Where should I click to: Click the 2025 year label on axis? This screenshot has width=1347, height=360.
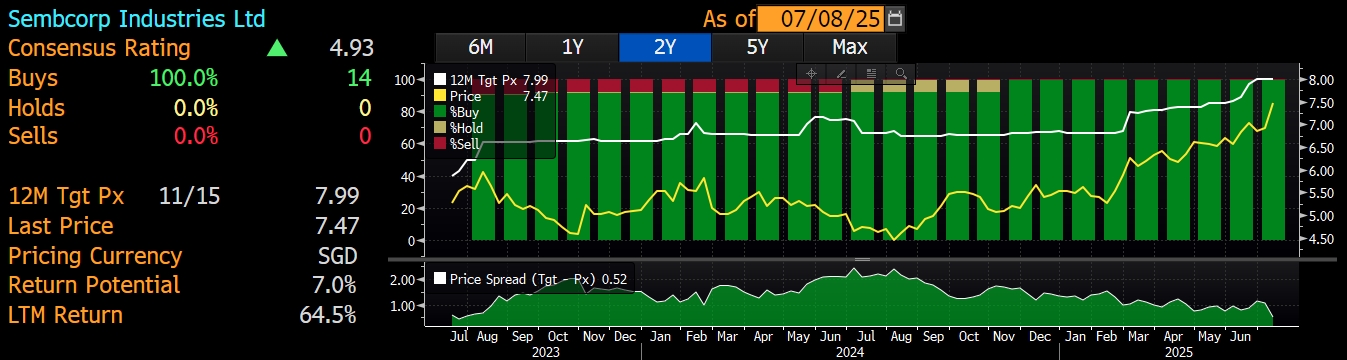1179,352
